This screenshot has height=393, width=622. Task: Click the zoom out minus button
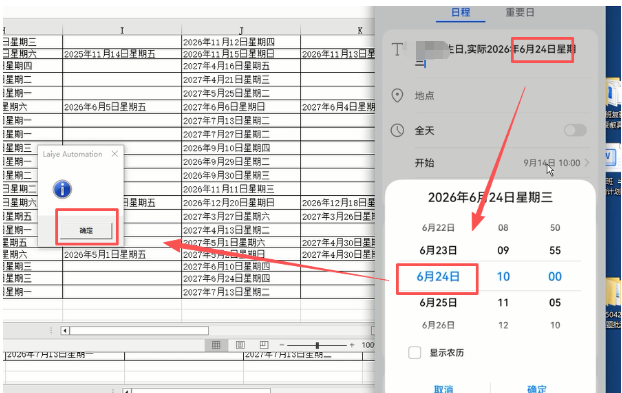click(x=282, y=345)
